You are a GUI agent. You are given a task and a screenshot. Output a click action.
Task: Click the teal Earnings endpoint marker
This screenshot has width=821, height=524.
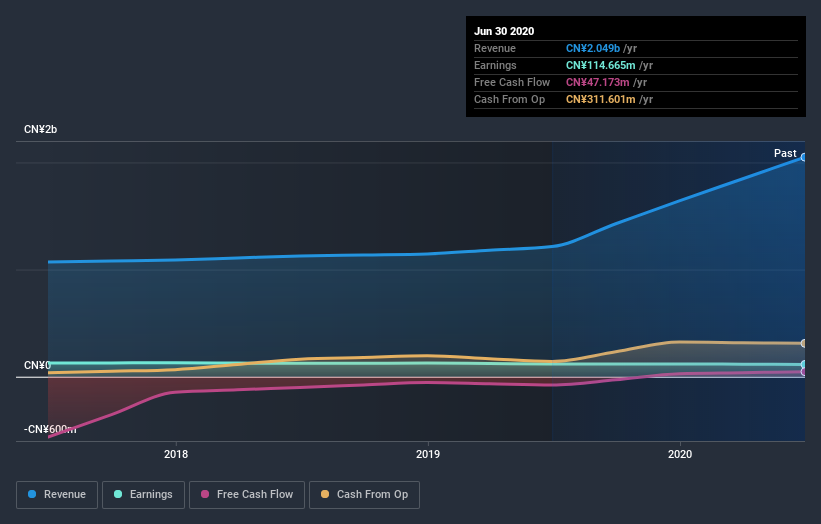coord(804,364)
